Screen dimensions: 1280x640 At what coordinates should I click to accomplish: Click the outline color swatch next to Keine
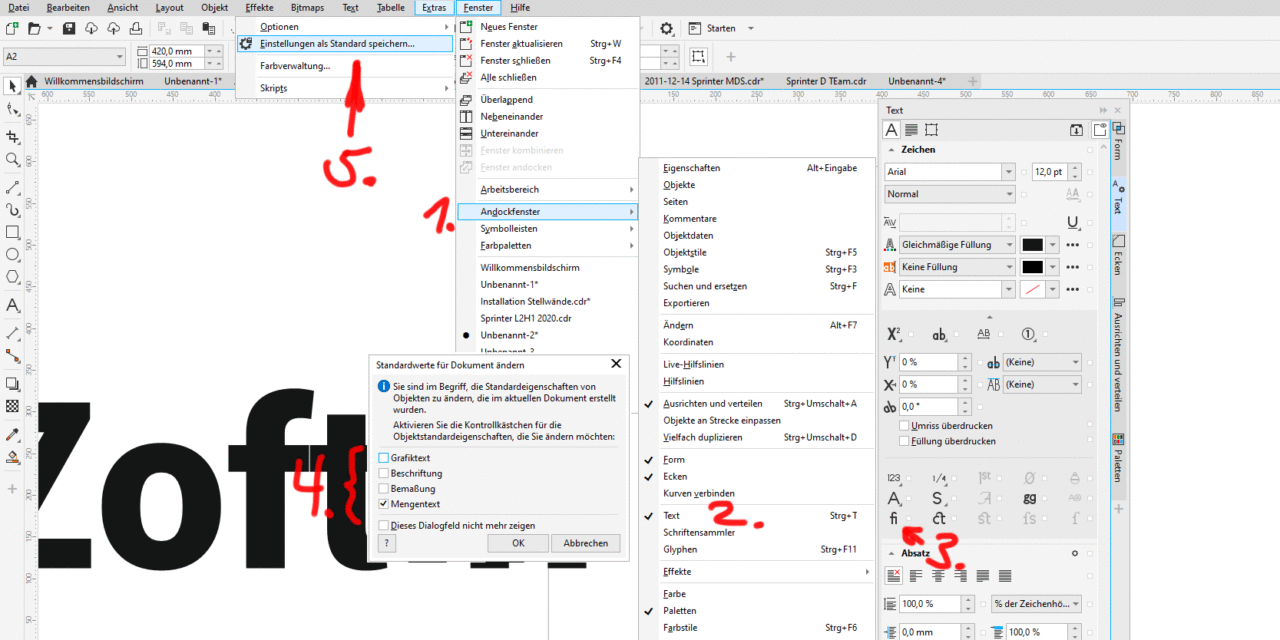(1033, 289)
